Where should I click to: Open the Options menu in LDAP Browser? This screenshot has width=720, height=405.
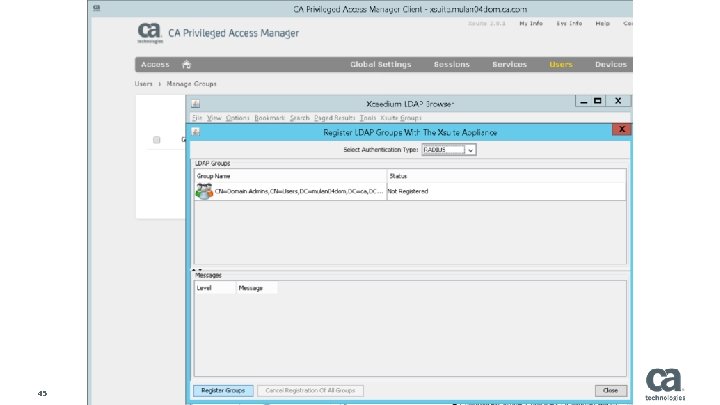click(x=237, y=118)
